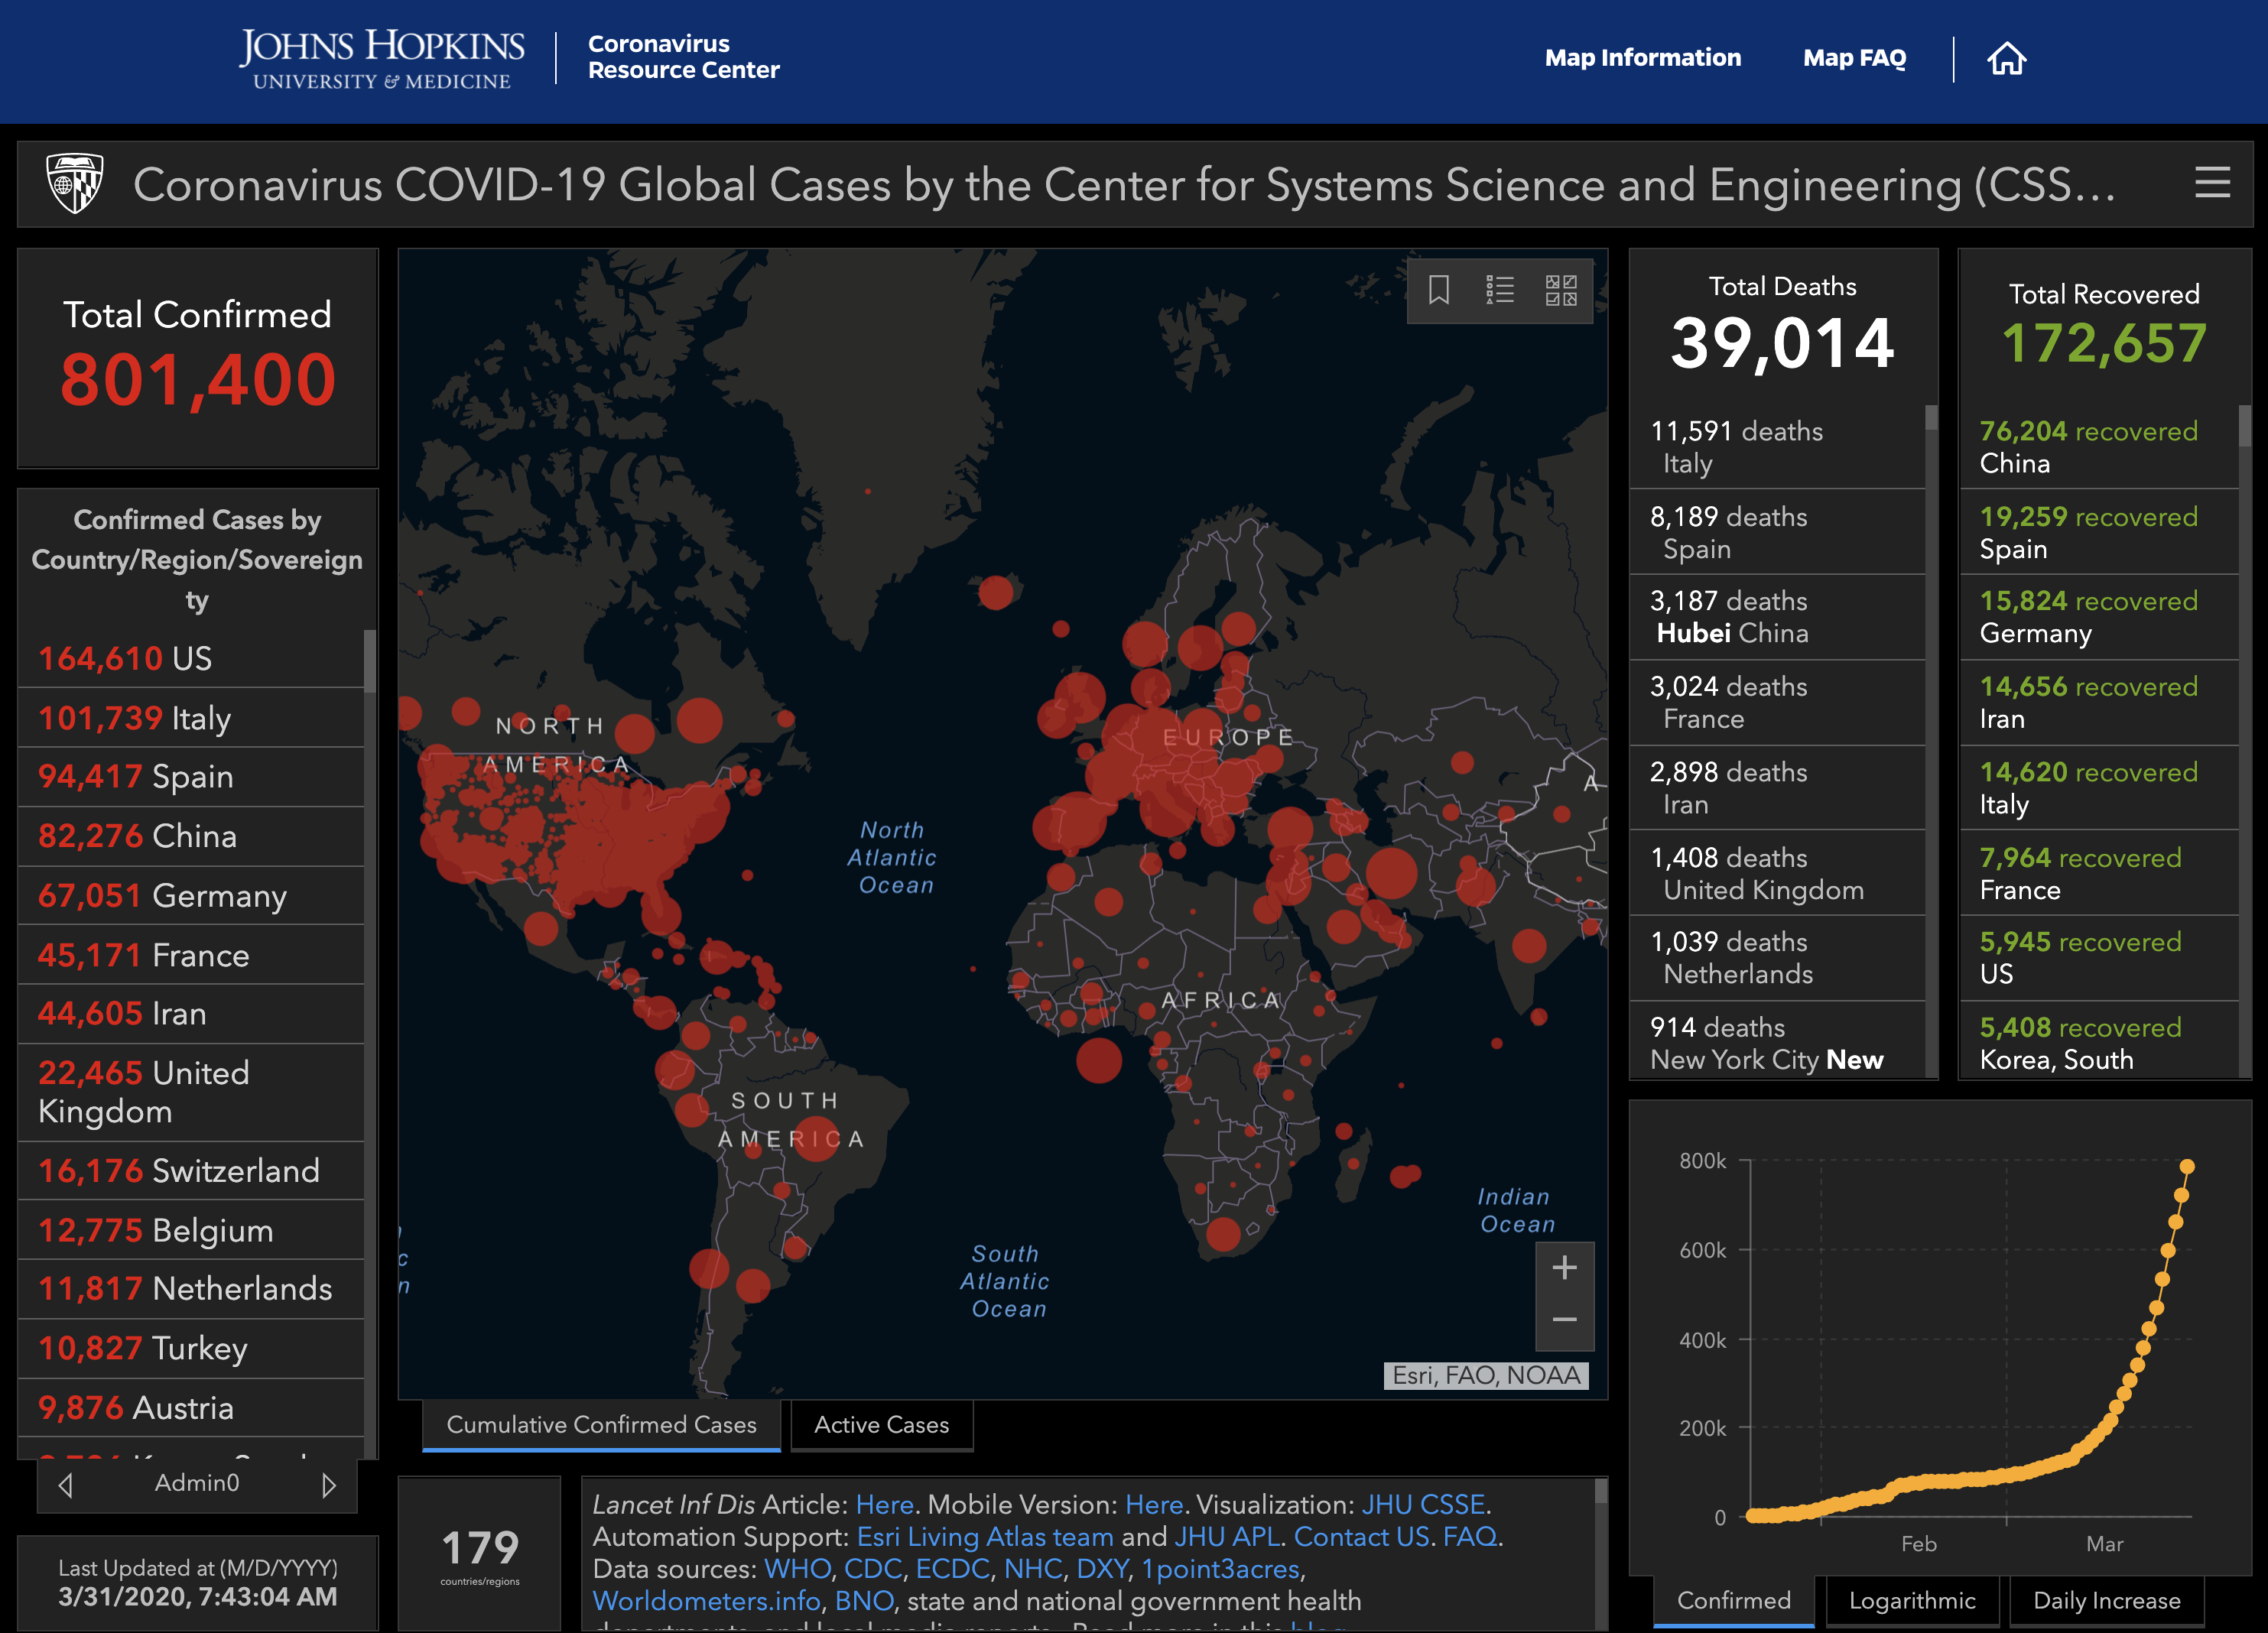The height and width of the screenshot is (1633, 2268).
Task: Open the CDC data source link
Action: pyautogui.click(x=872, y=1569)
